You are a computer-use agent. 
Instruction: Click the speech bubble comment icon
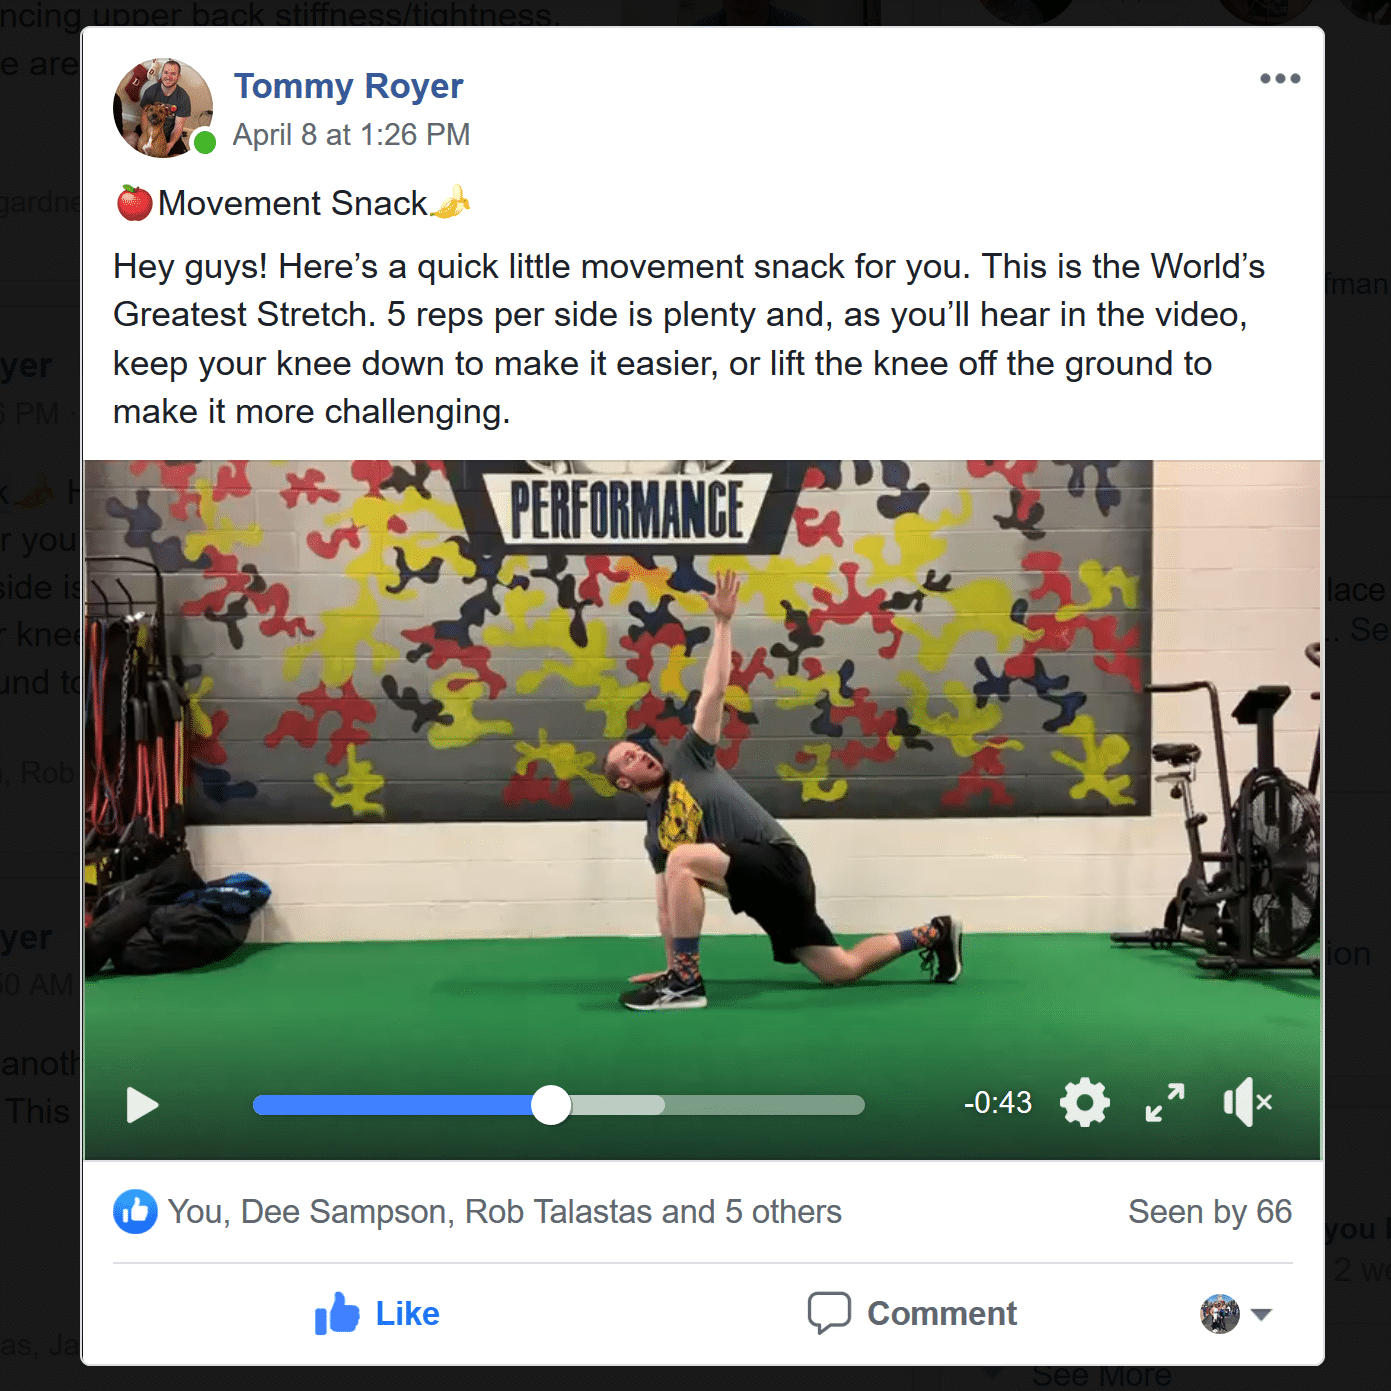click(829, 1313)
